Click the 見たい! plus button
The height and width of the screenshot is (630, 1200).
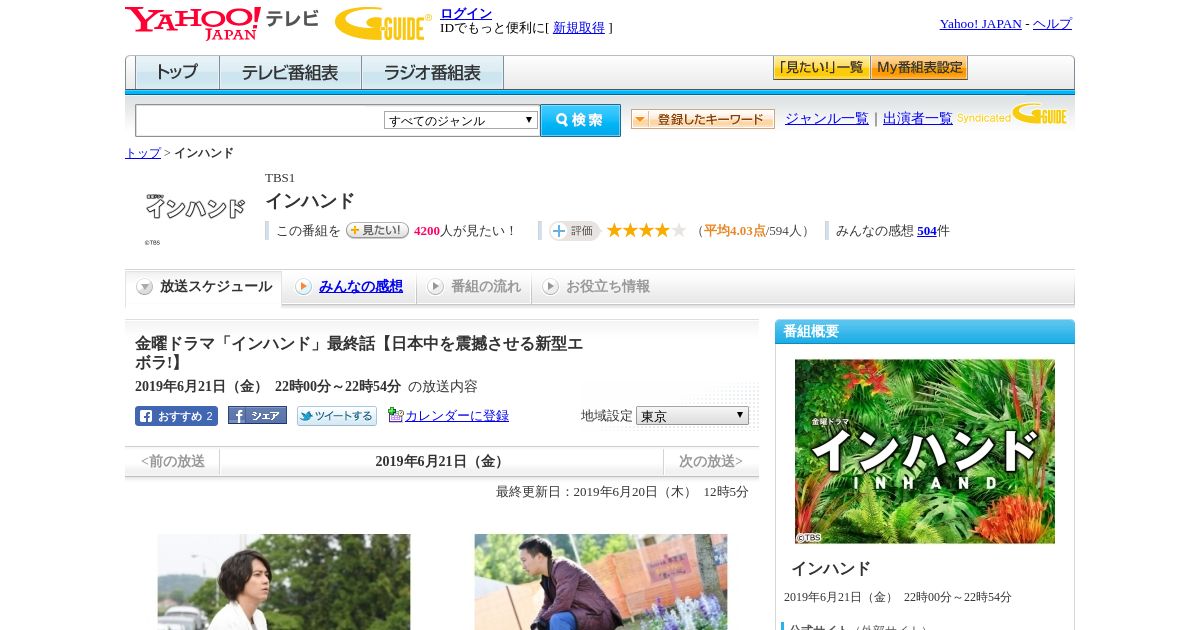pos(377,230)
